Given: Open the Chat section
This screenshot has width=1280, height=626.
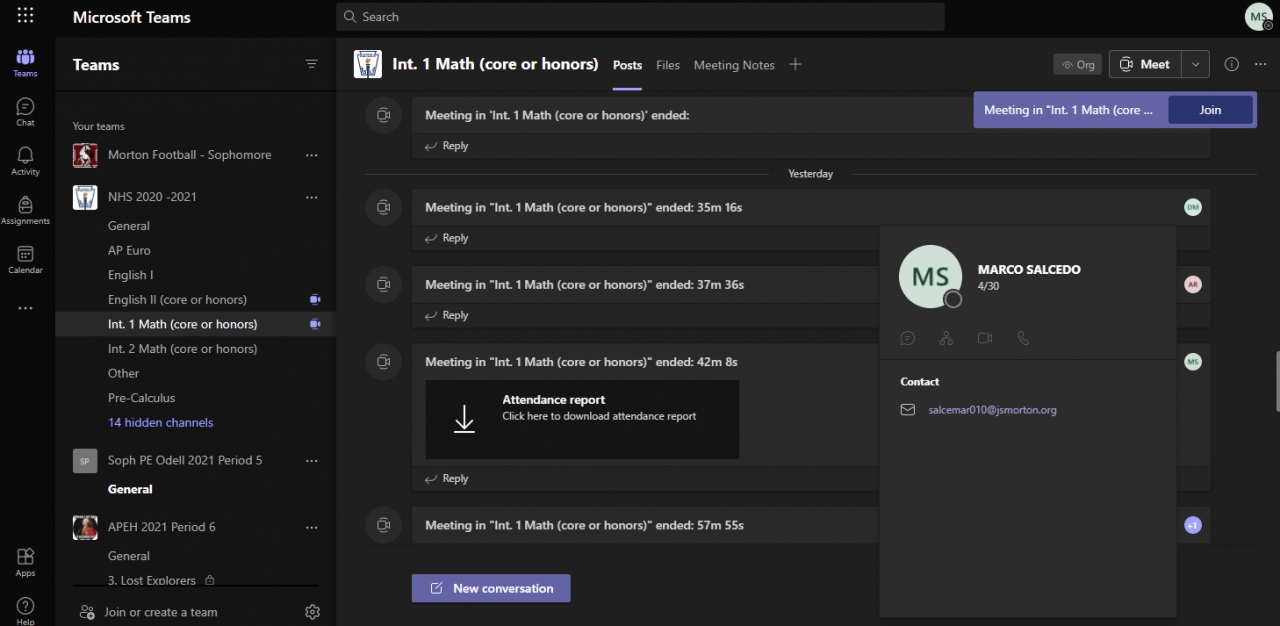Looking at the screenshot, I should pyautogui.click(x=25, y=111).
